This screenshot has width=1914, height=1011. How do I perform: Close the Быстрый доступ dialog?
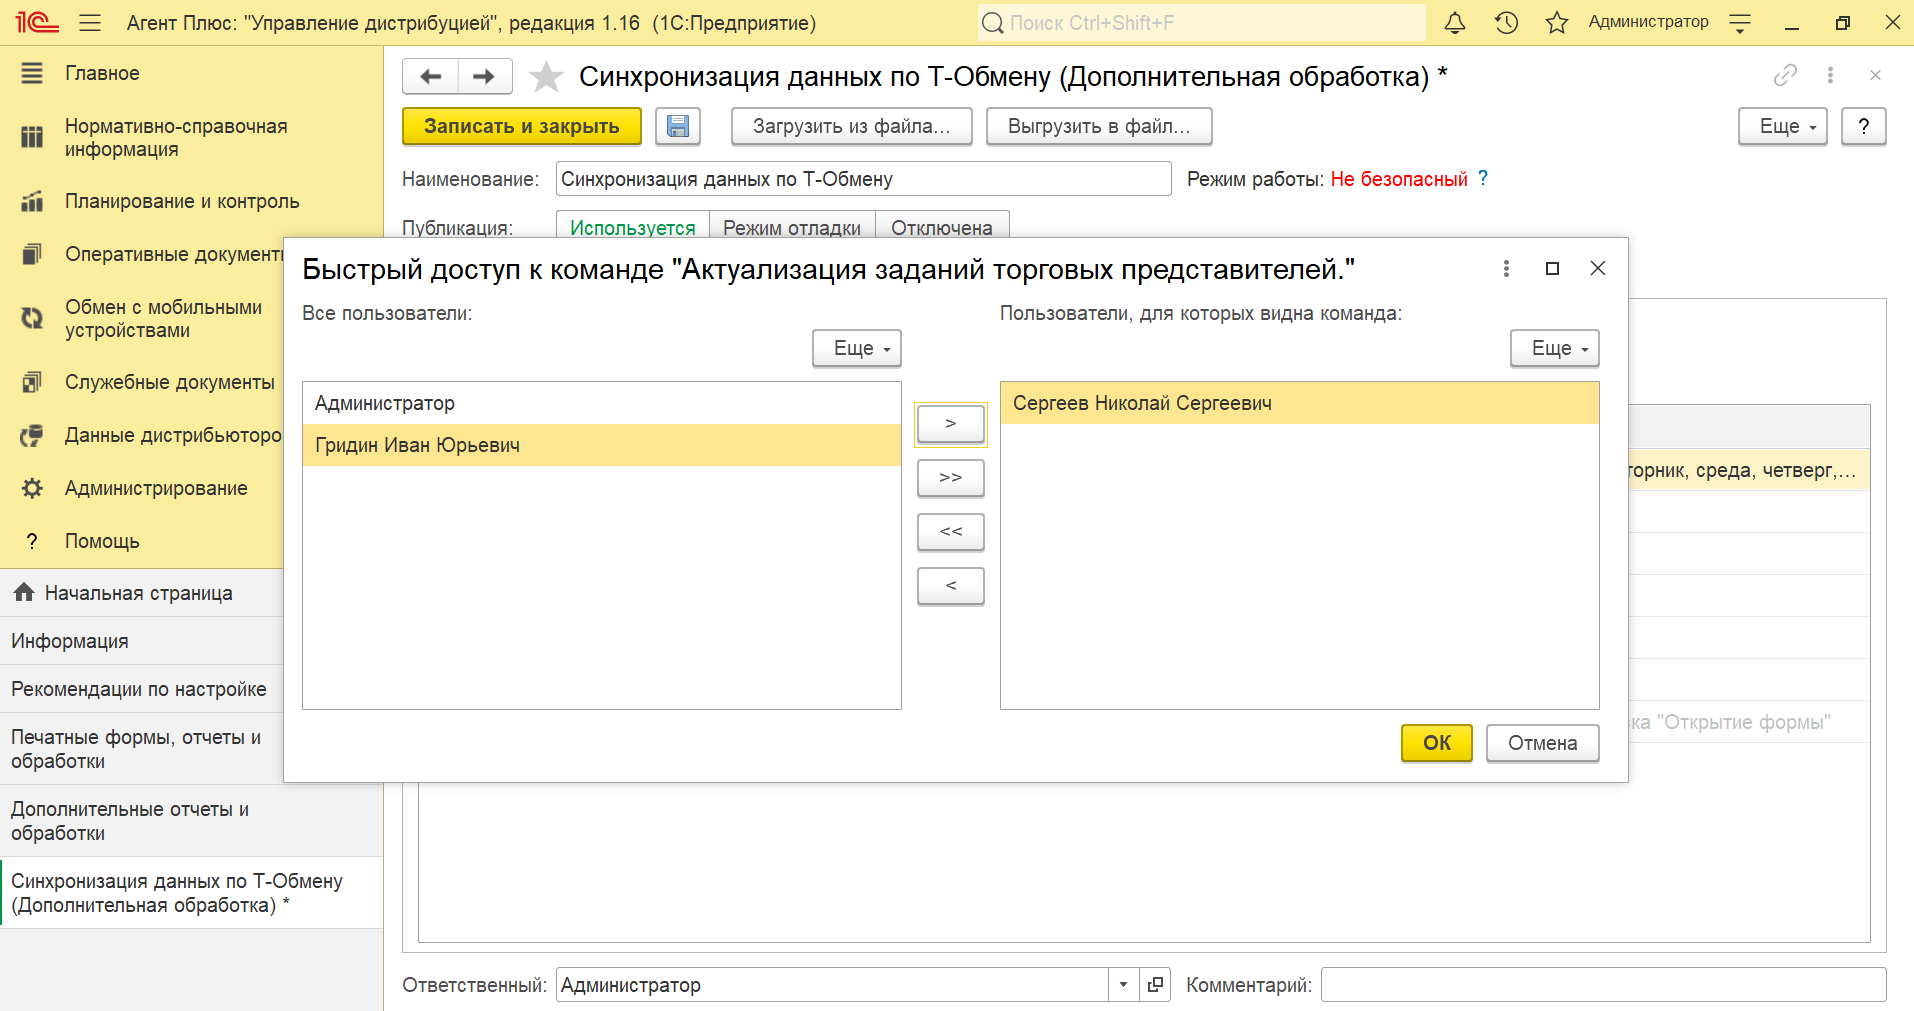pos(1598,268)
